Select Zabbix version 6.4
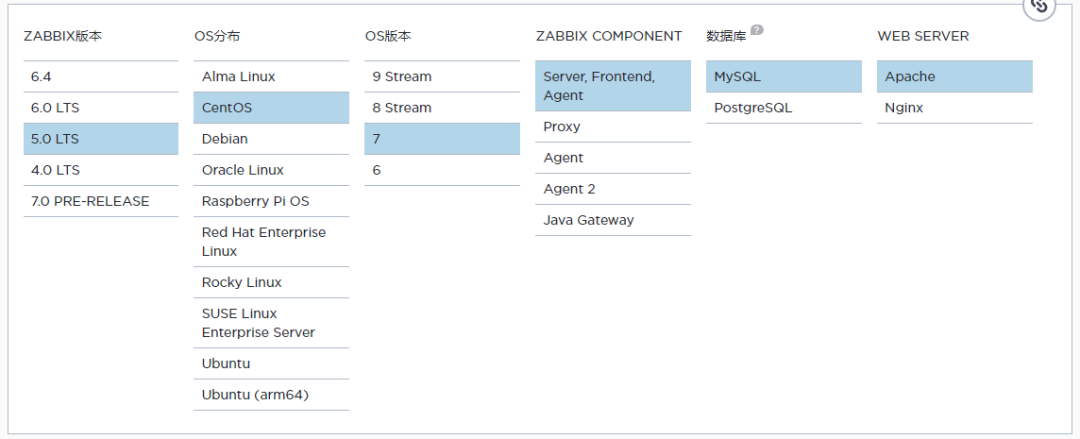Screen dimensions: 1080x439 [100, 77]
